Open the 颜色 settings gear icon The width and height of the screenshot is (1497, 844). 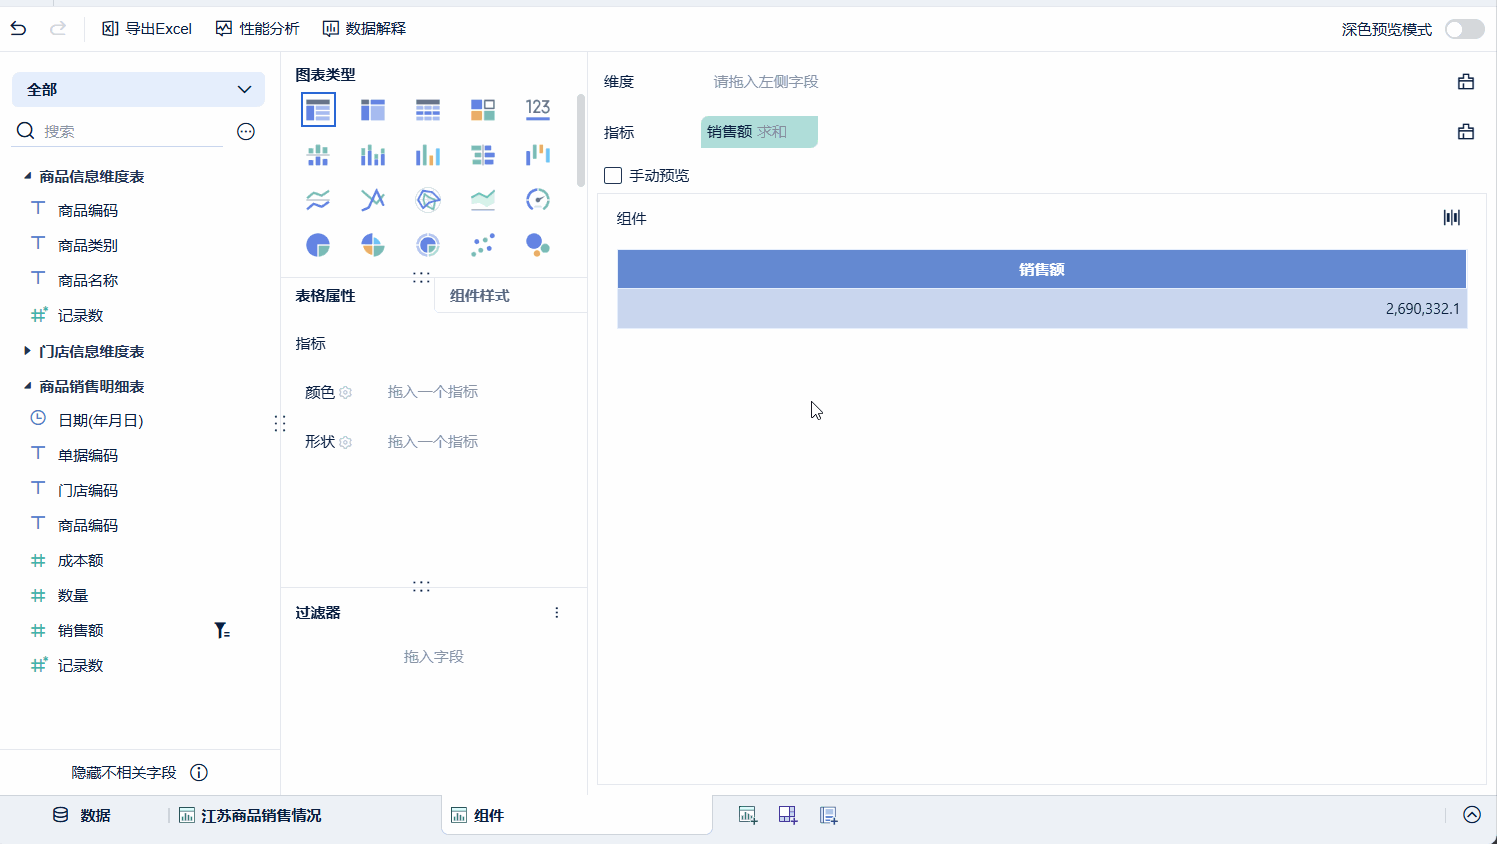pos(346,393)
